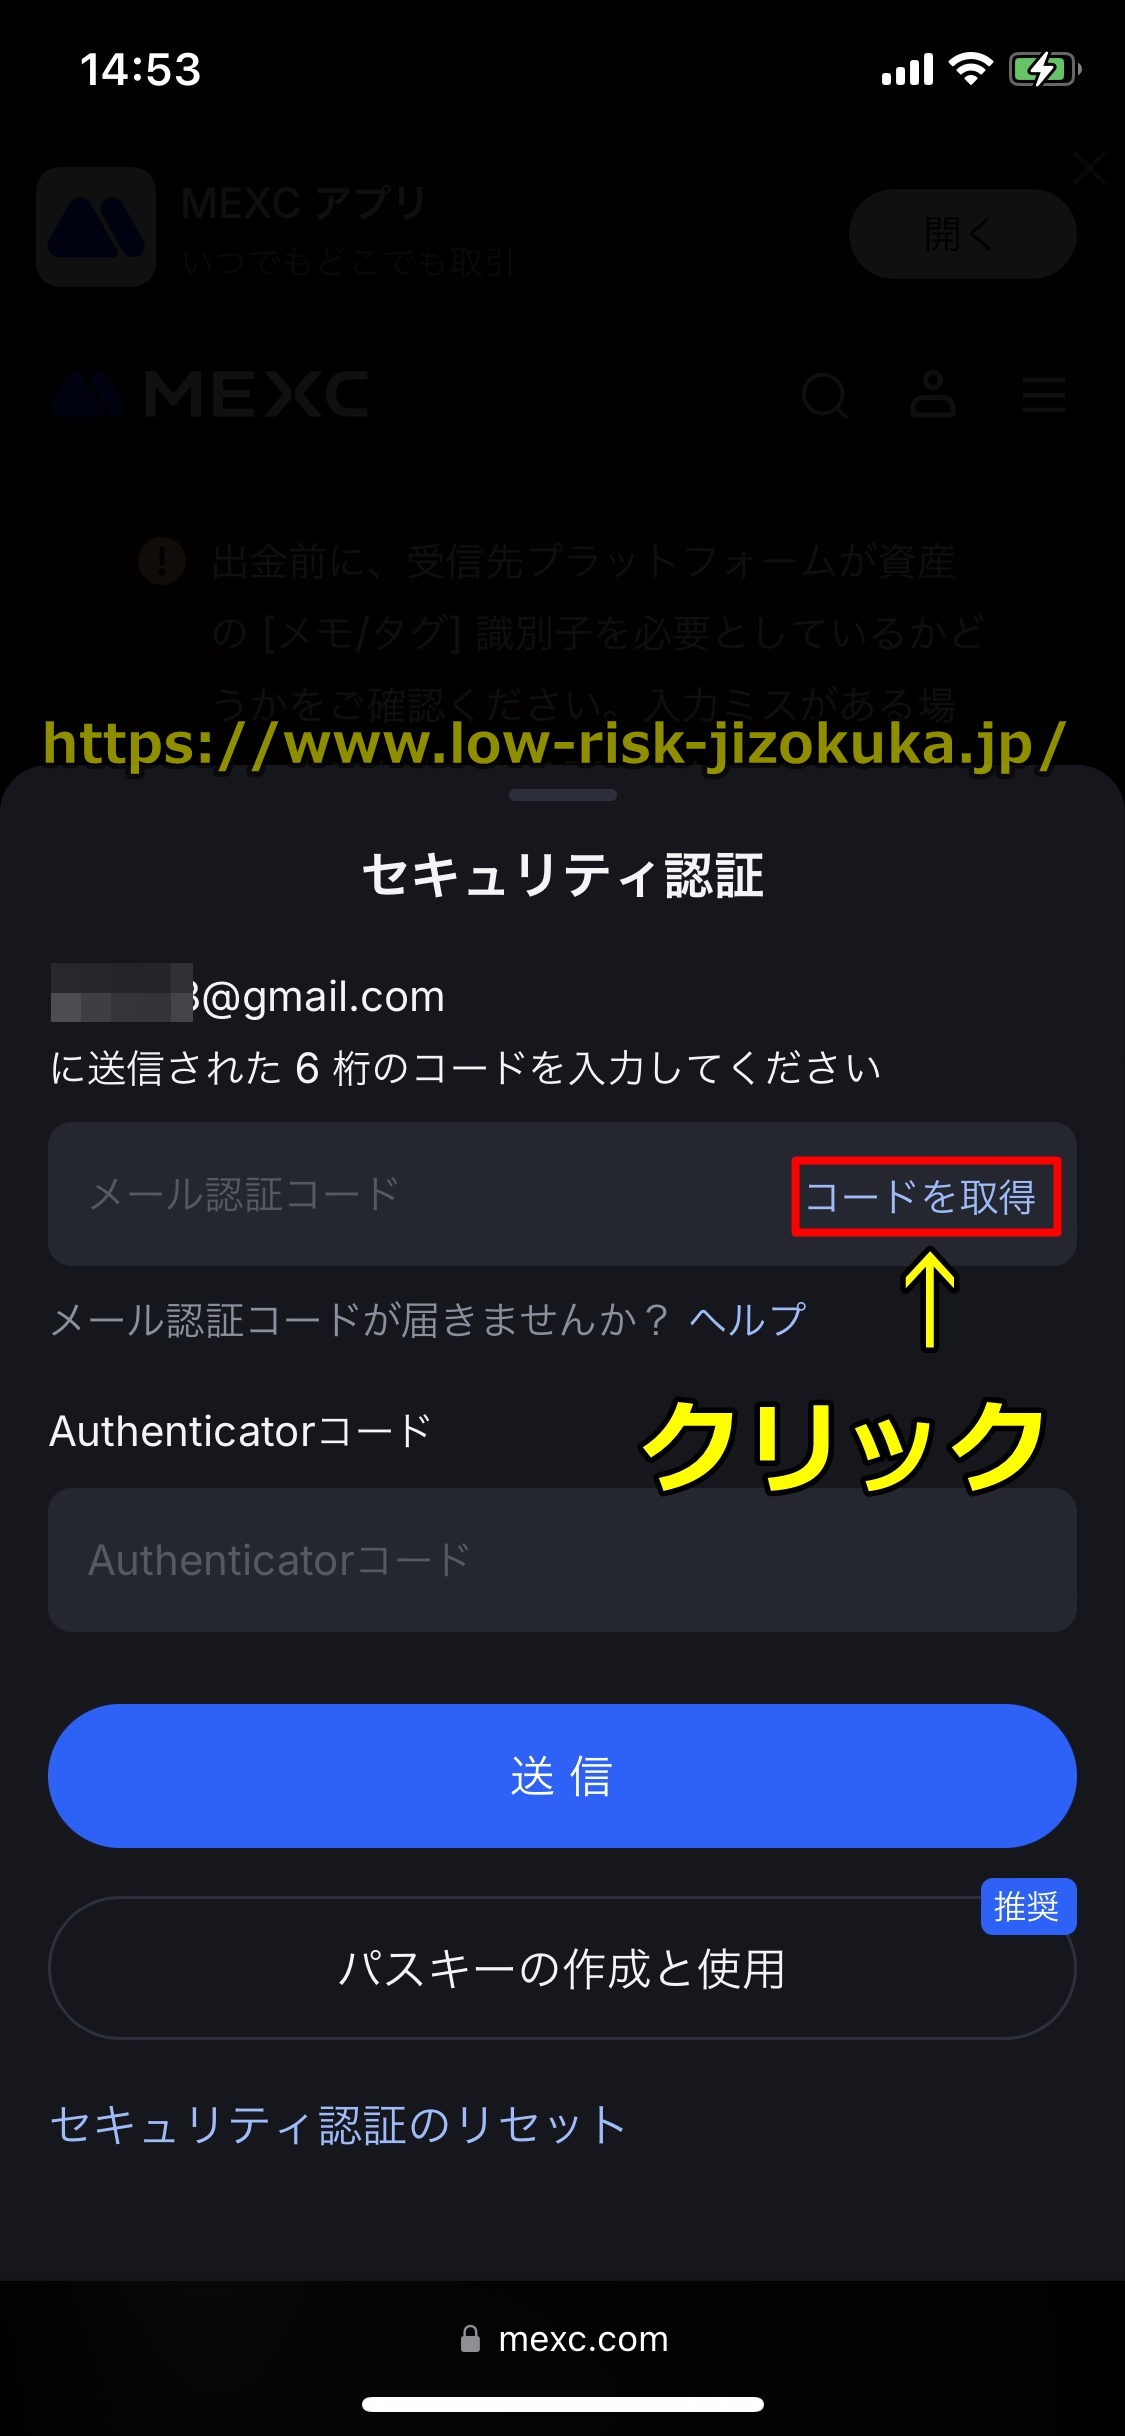The width and height of the screenshot is (1125, 2436).
Task: Tap the warning exclamation icon
Action: (162, 560)
